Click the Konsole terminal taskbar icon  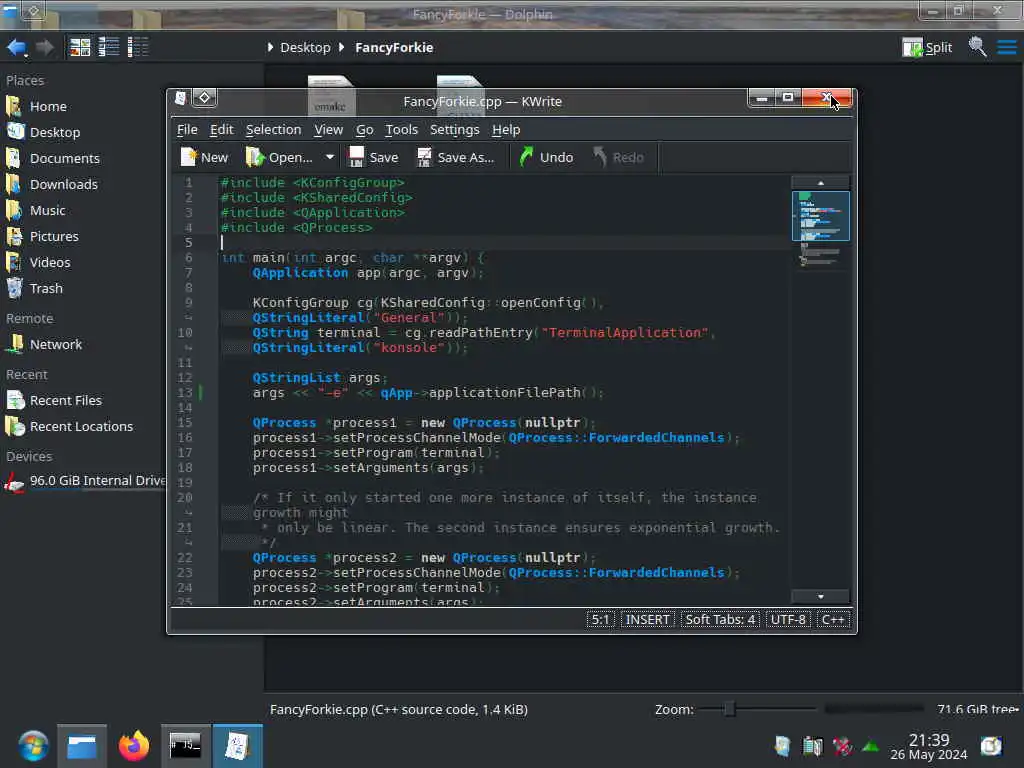[x=185, y=746]
